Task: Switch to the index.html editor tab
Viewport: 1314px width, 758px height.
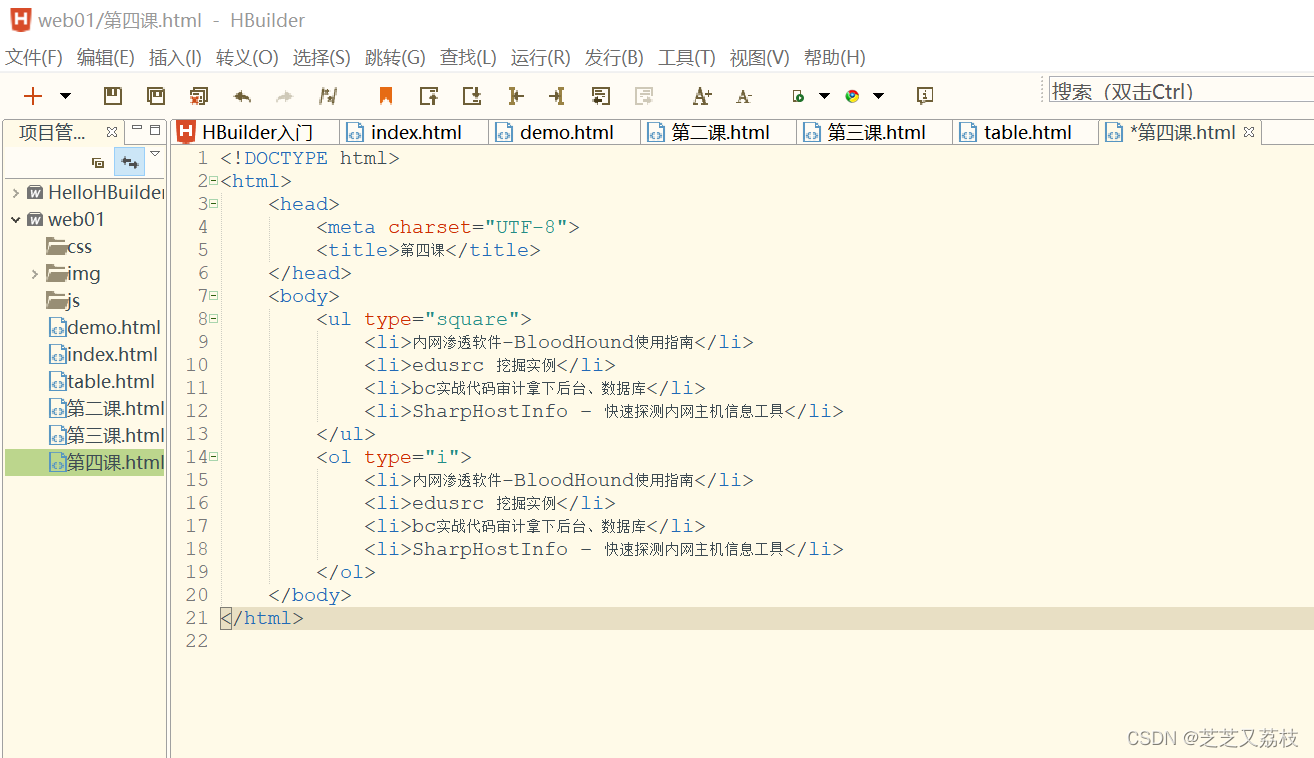Action: 414,132
